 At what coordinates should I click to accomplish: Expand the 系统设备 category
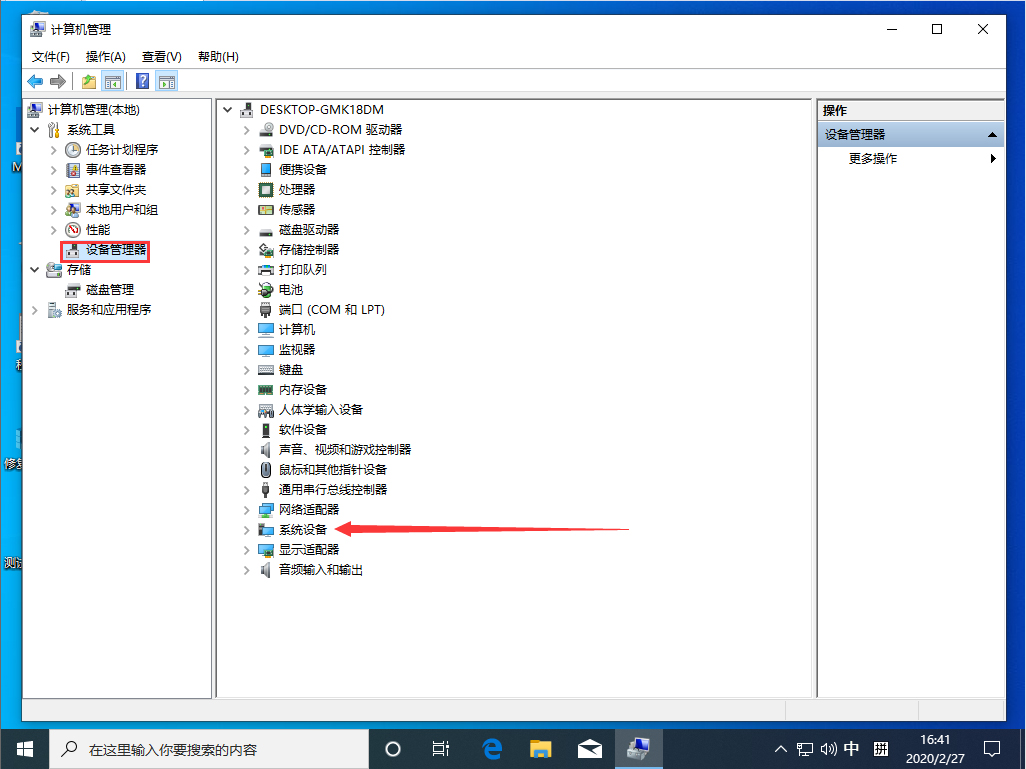click(245, 529)
